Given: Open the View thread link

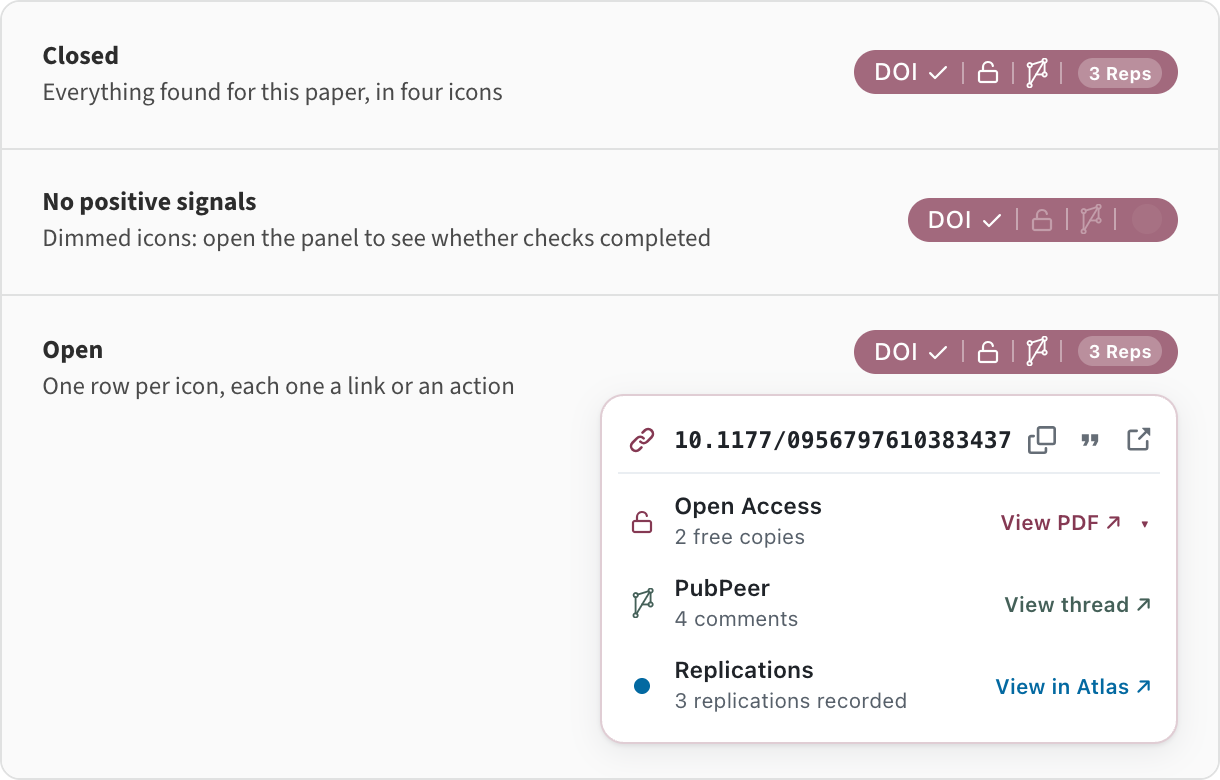Looking at the screenshot, I should tap(1078, 605).
